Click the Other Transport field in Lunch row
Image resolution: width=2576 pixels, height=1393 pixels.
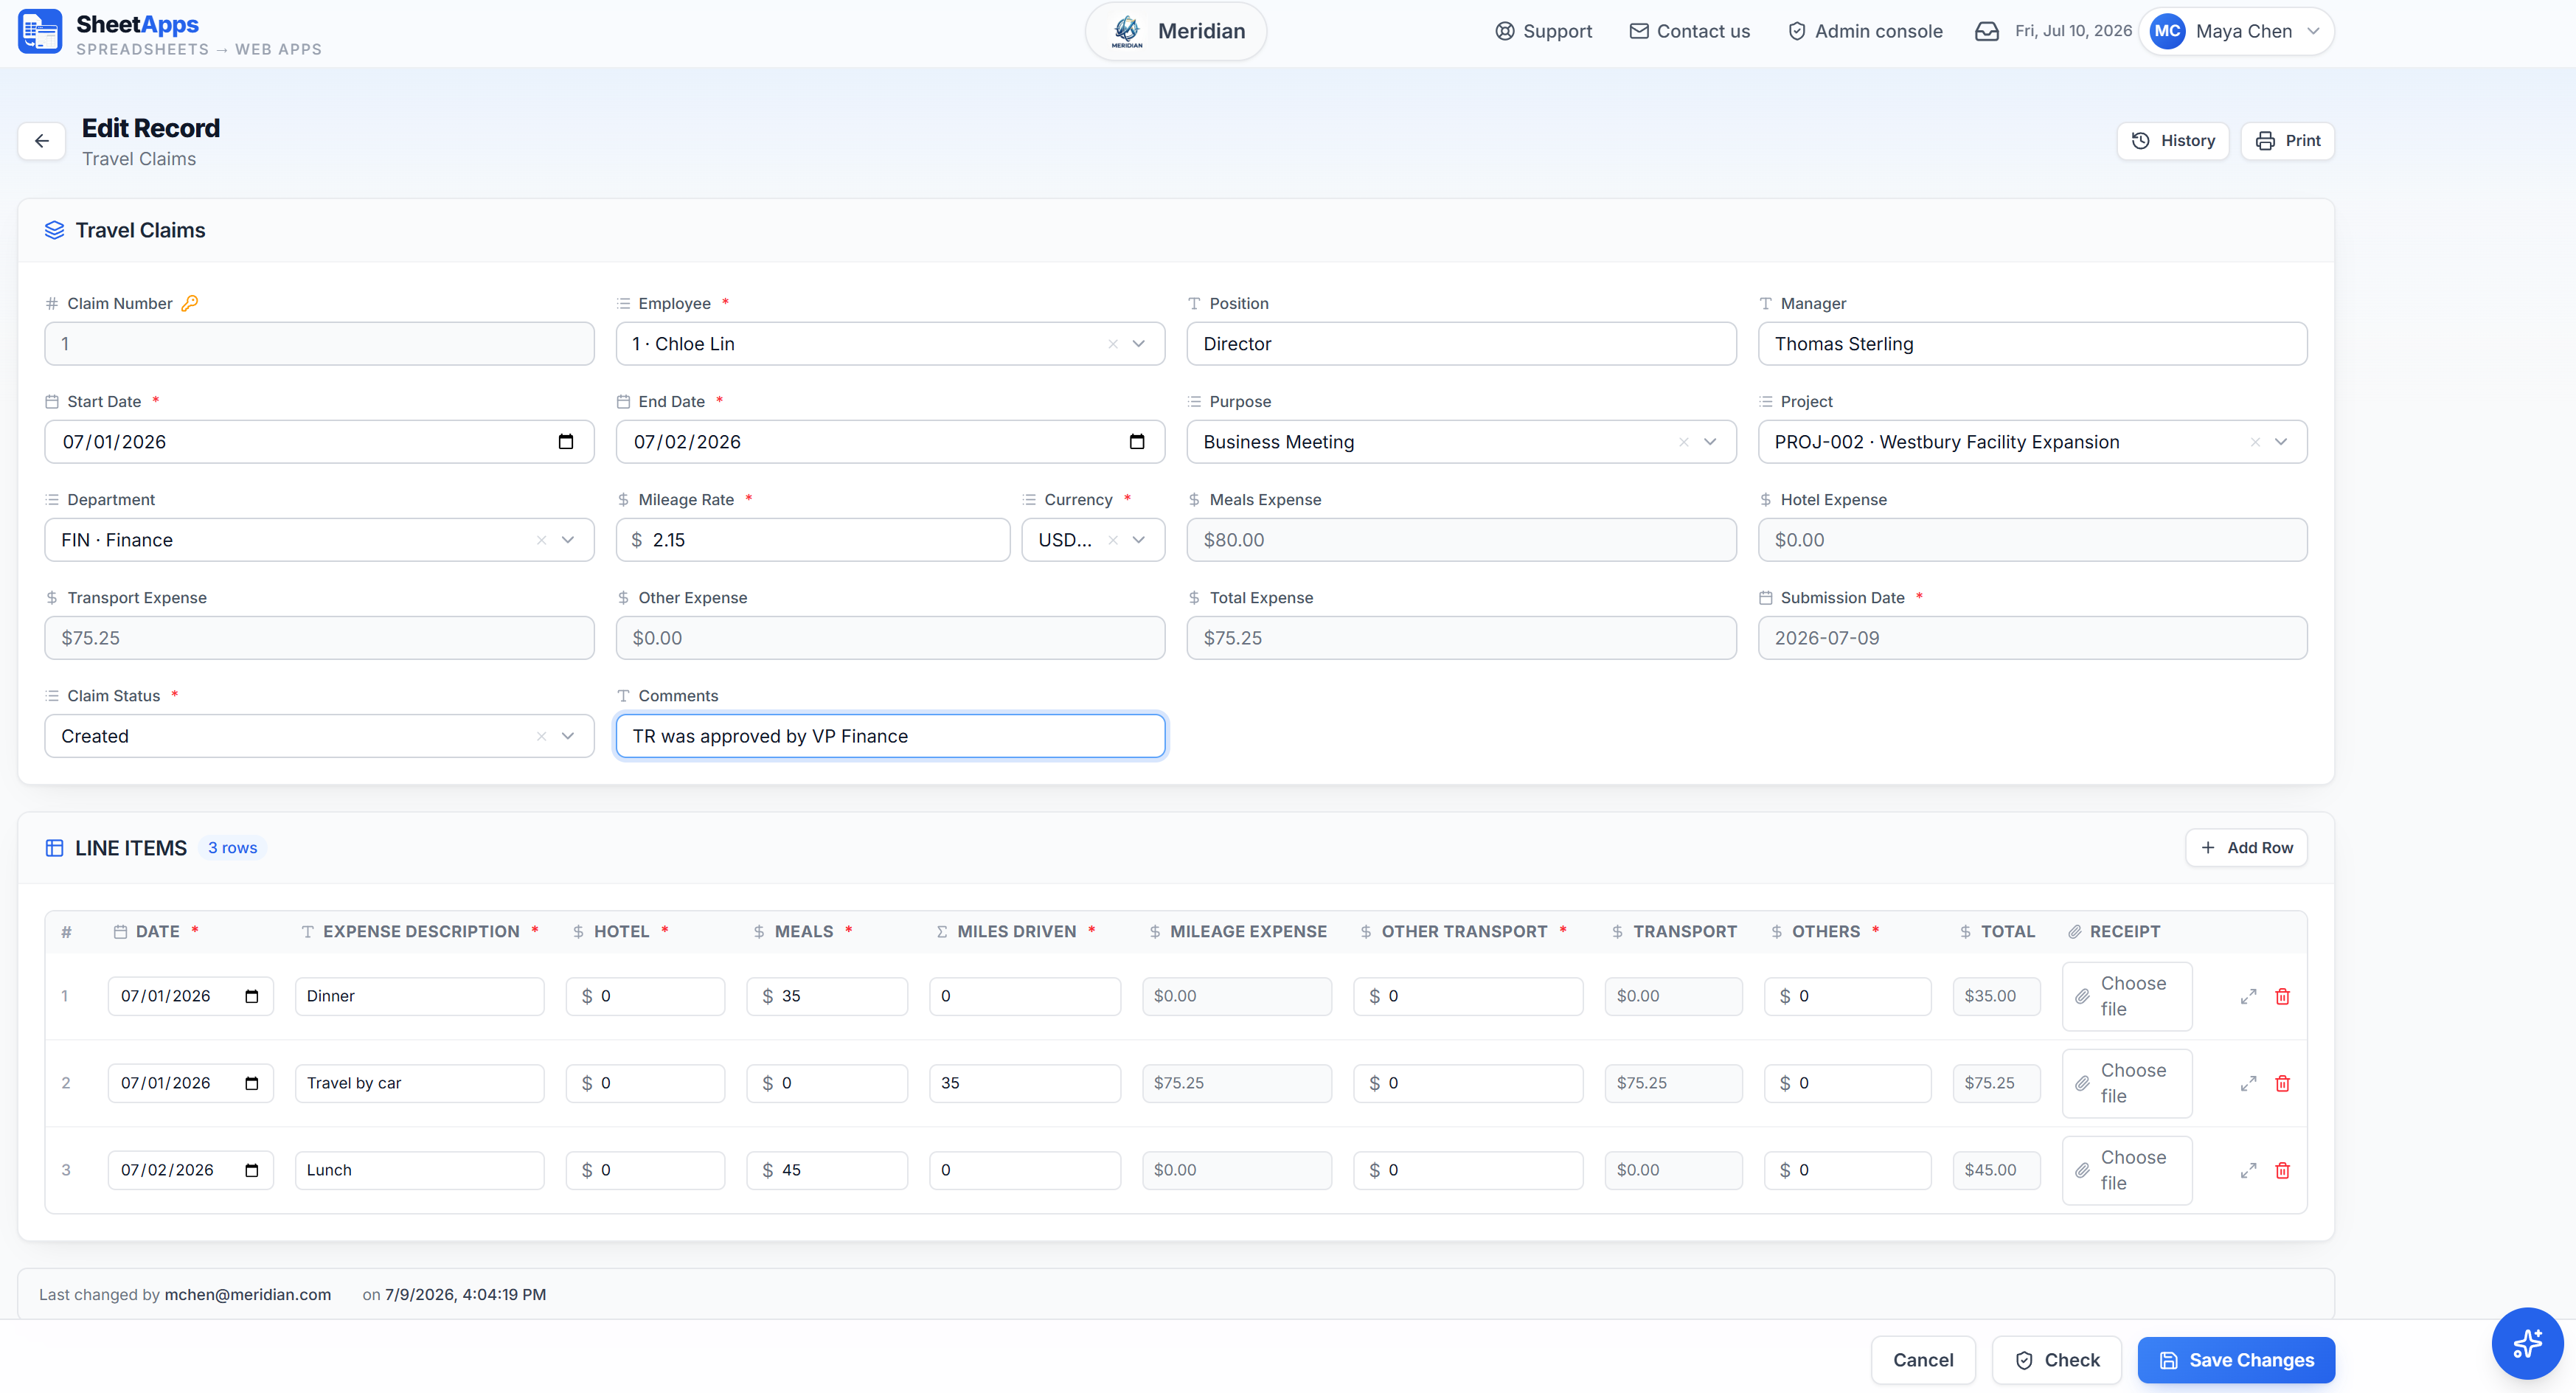tap(1468, 1170)
